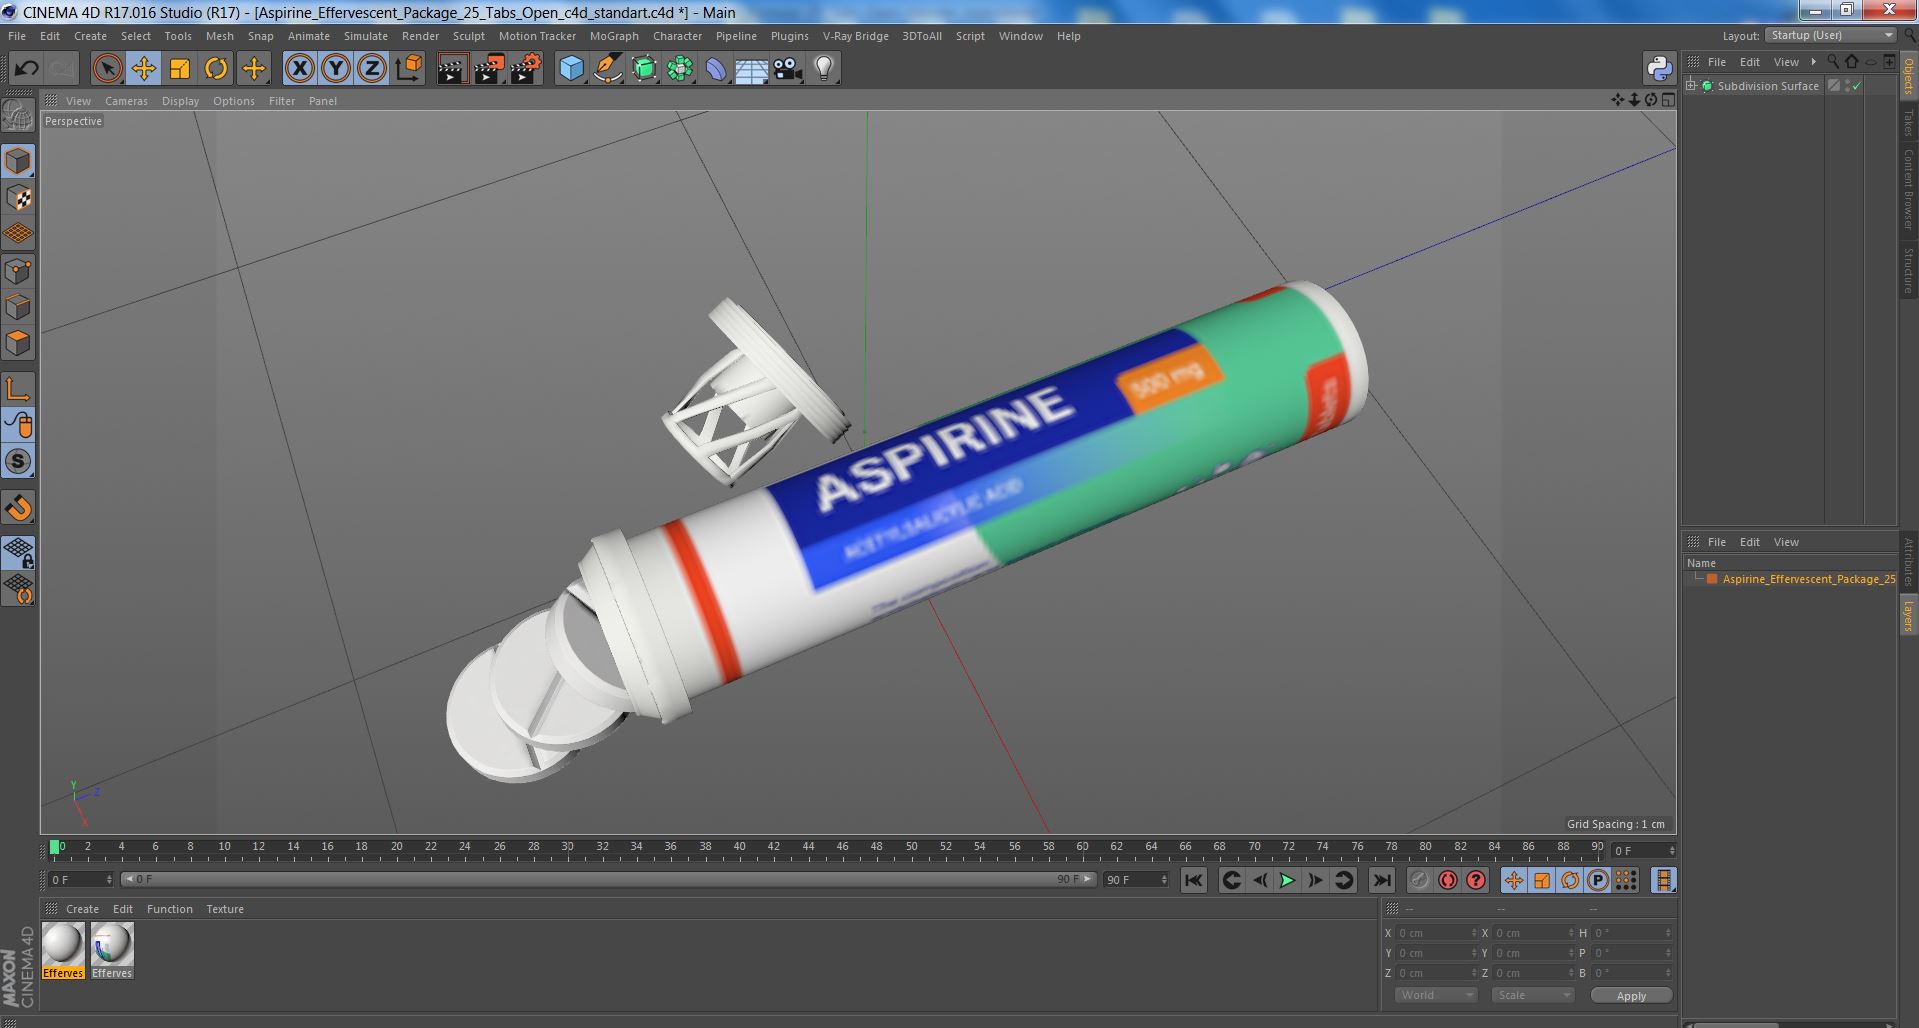
Task: Toggle record active objects
Action: point(1419,880)
